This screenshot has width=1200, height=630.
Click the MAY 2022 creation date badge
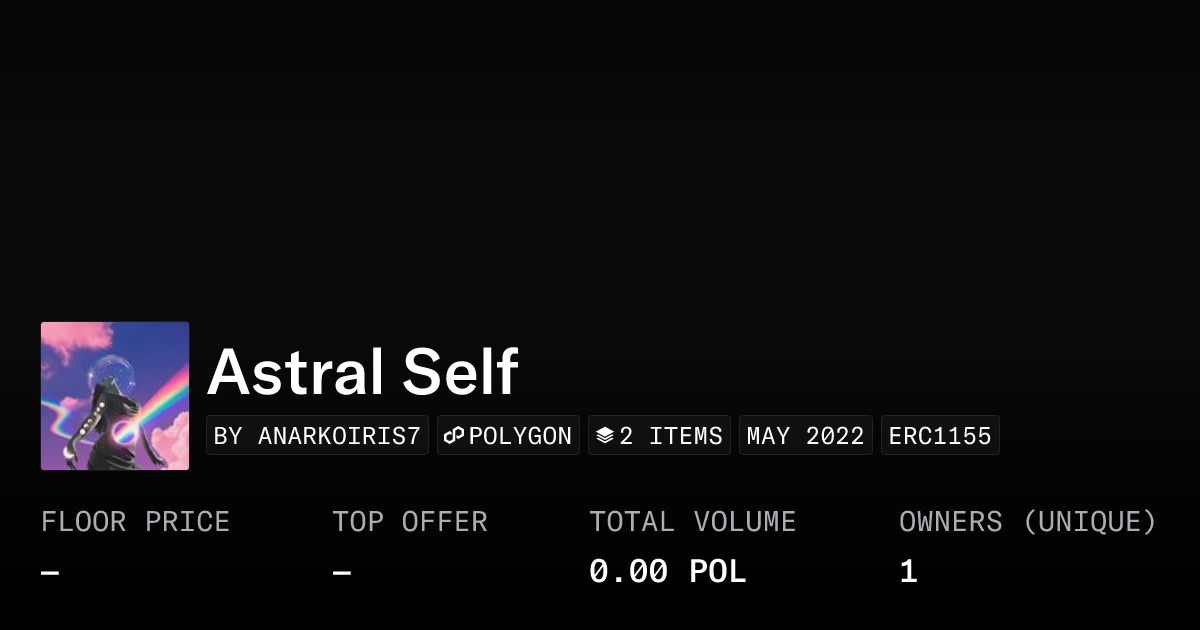pos(805,436)
